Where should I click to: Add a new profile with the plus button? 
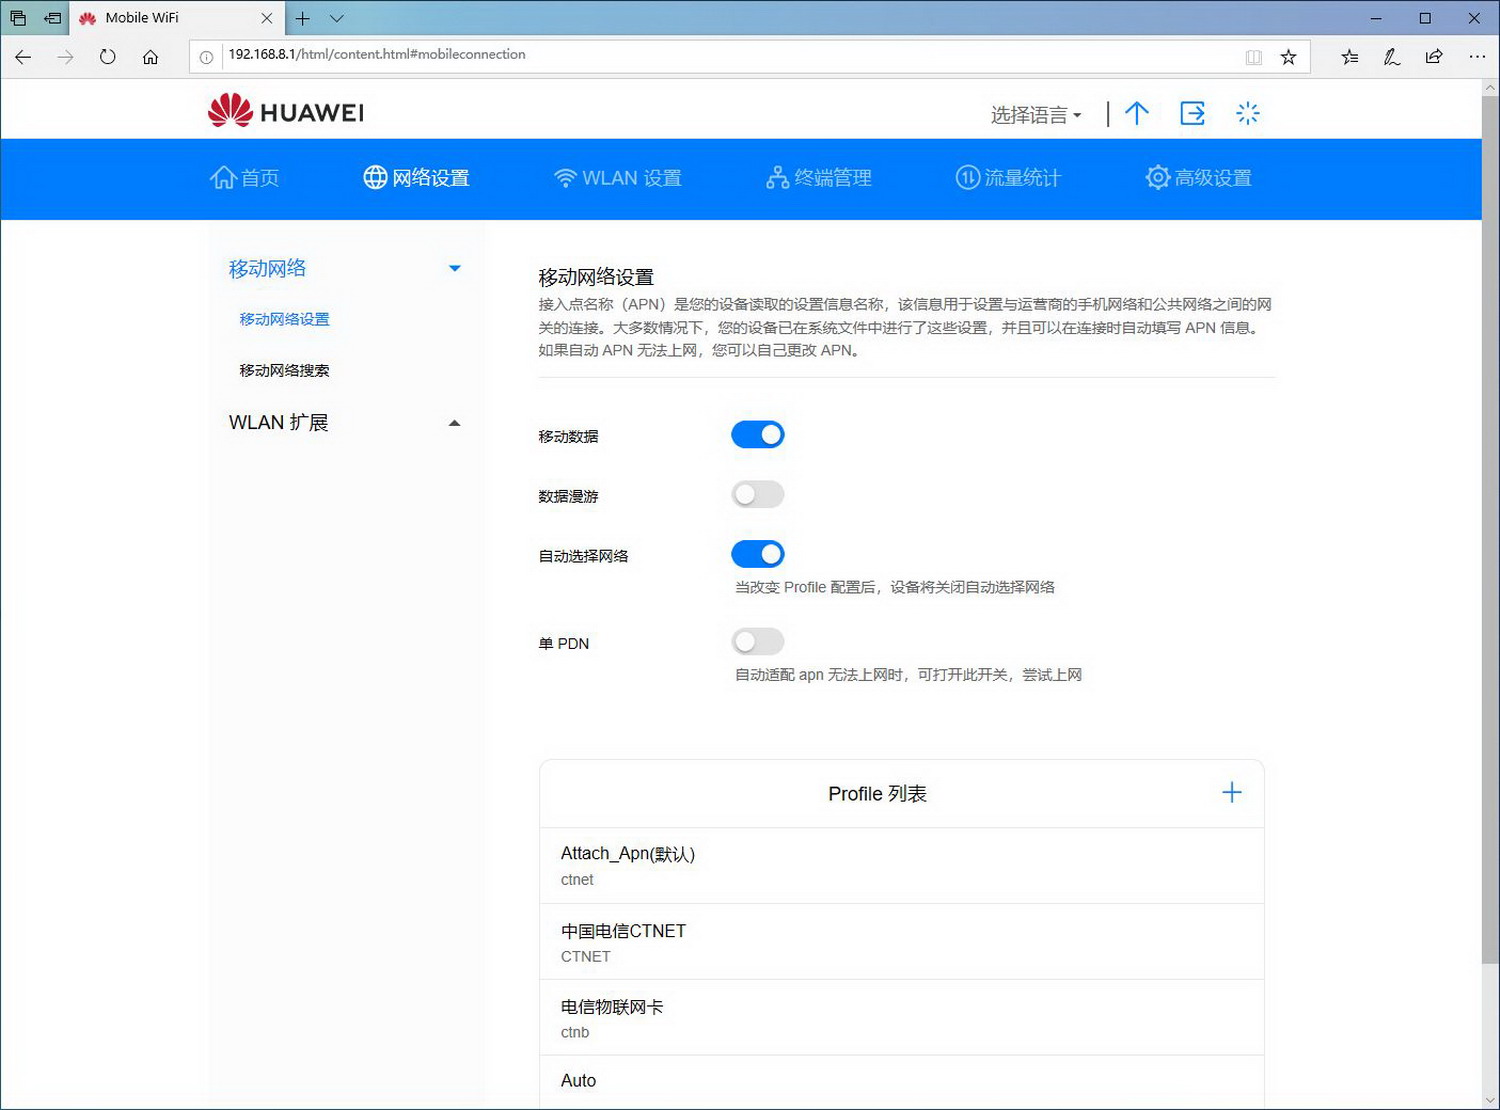[1232, 791]
